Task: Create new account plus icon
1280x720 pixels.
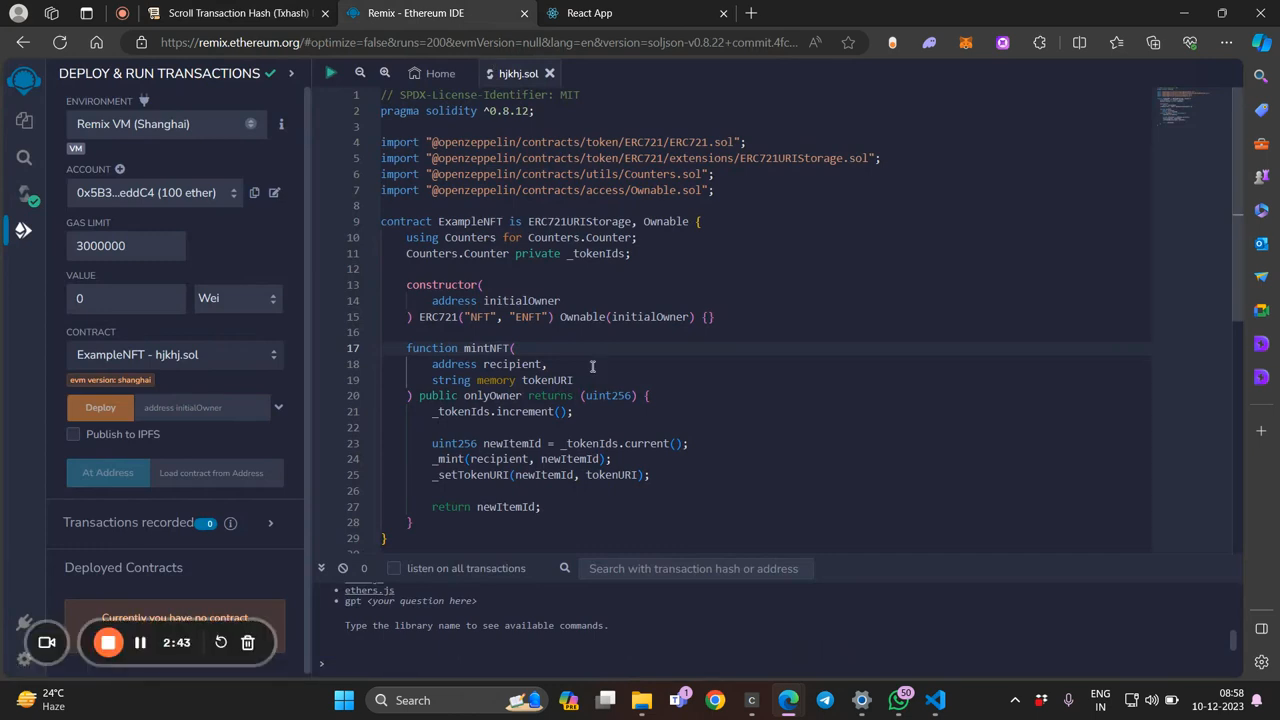Action: (120, 169)
